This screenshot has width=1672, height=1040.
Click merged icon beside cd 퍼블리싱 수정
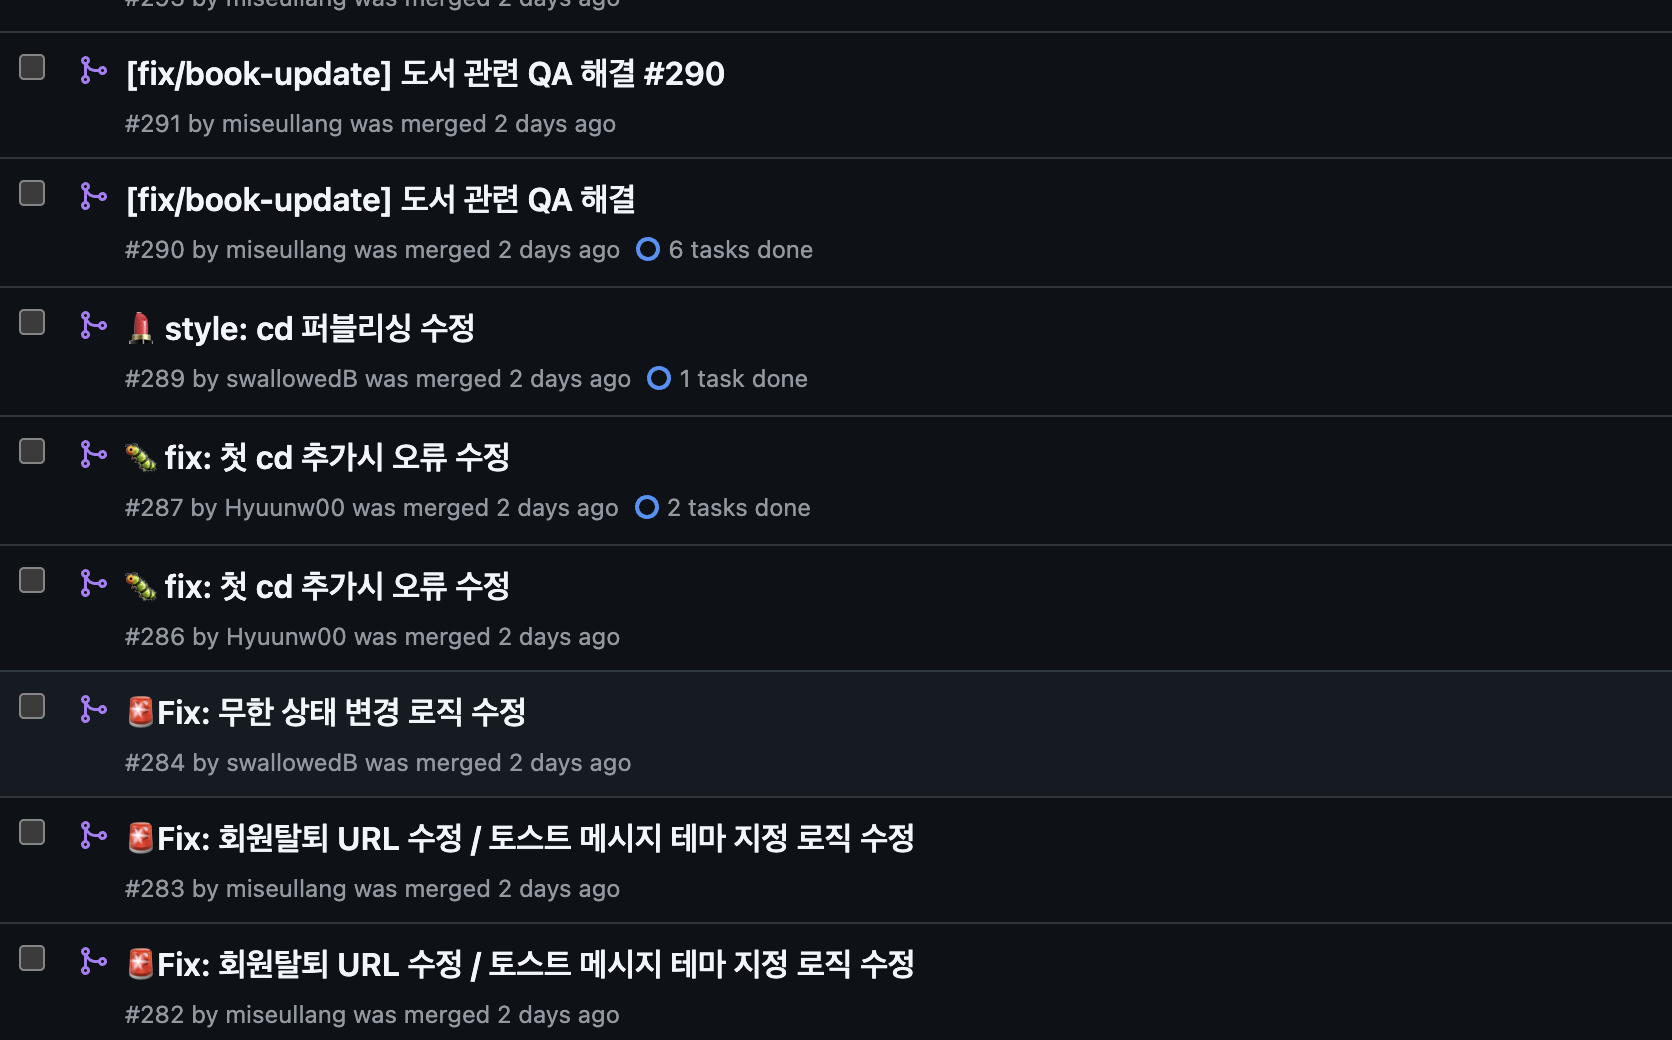[93, 325]
